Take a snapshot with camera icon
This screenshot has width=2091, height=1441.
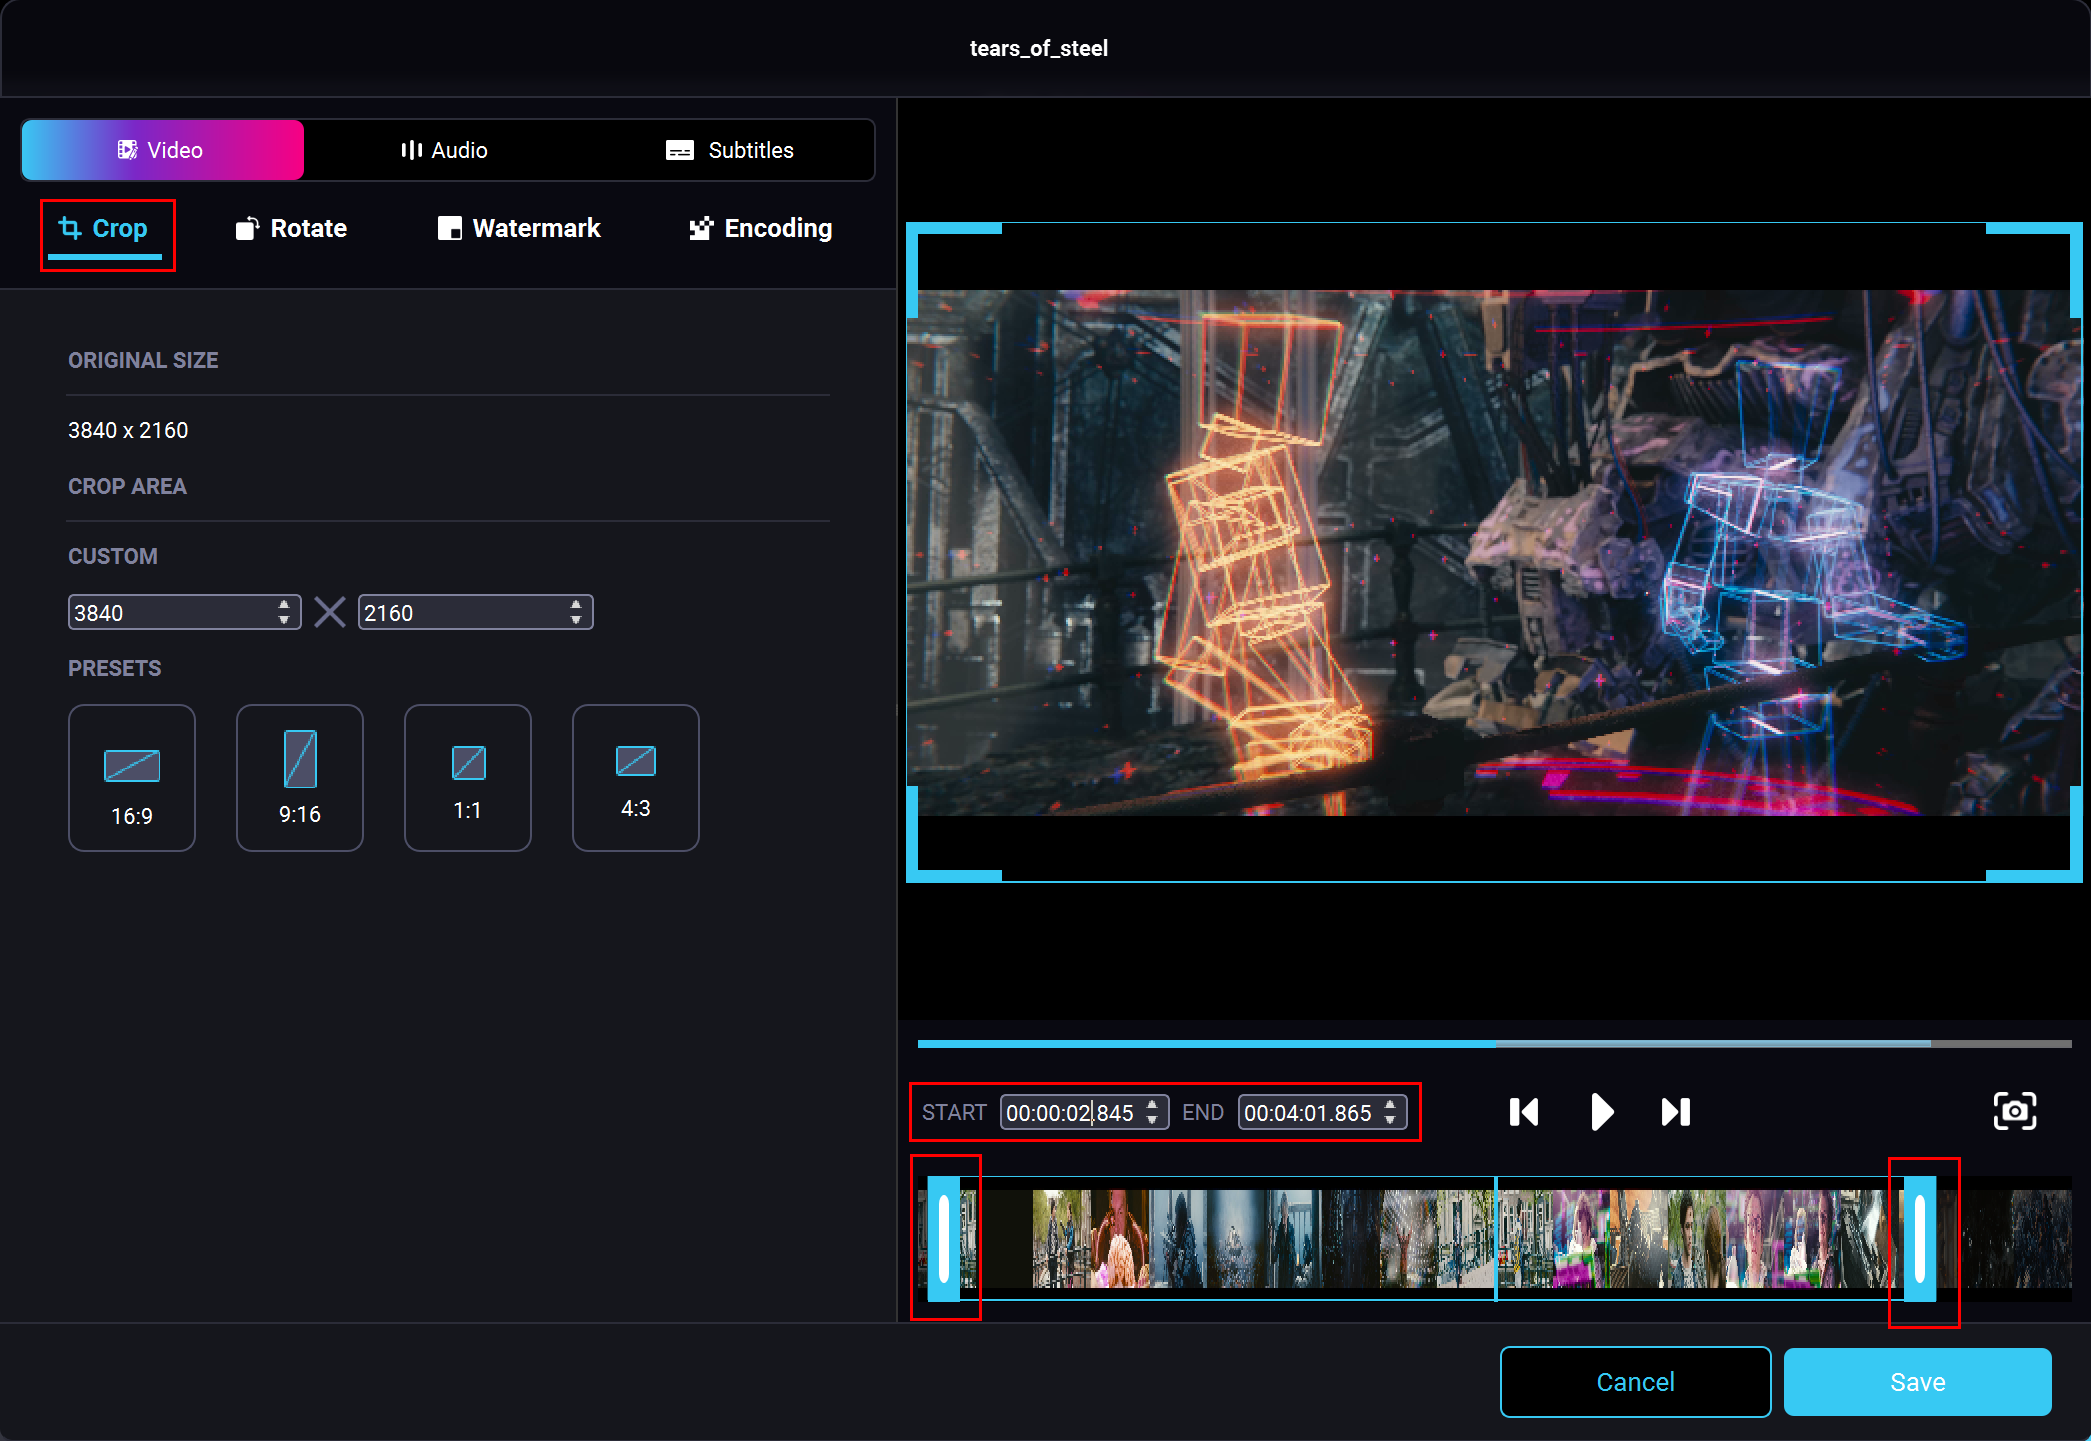point(2015,1111)
